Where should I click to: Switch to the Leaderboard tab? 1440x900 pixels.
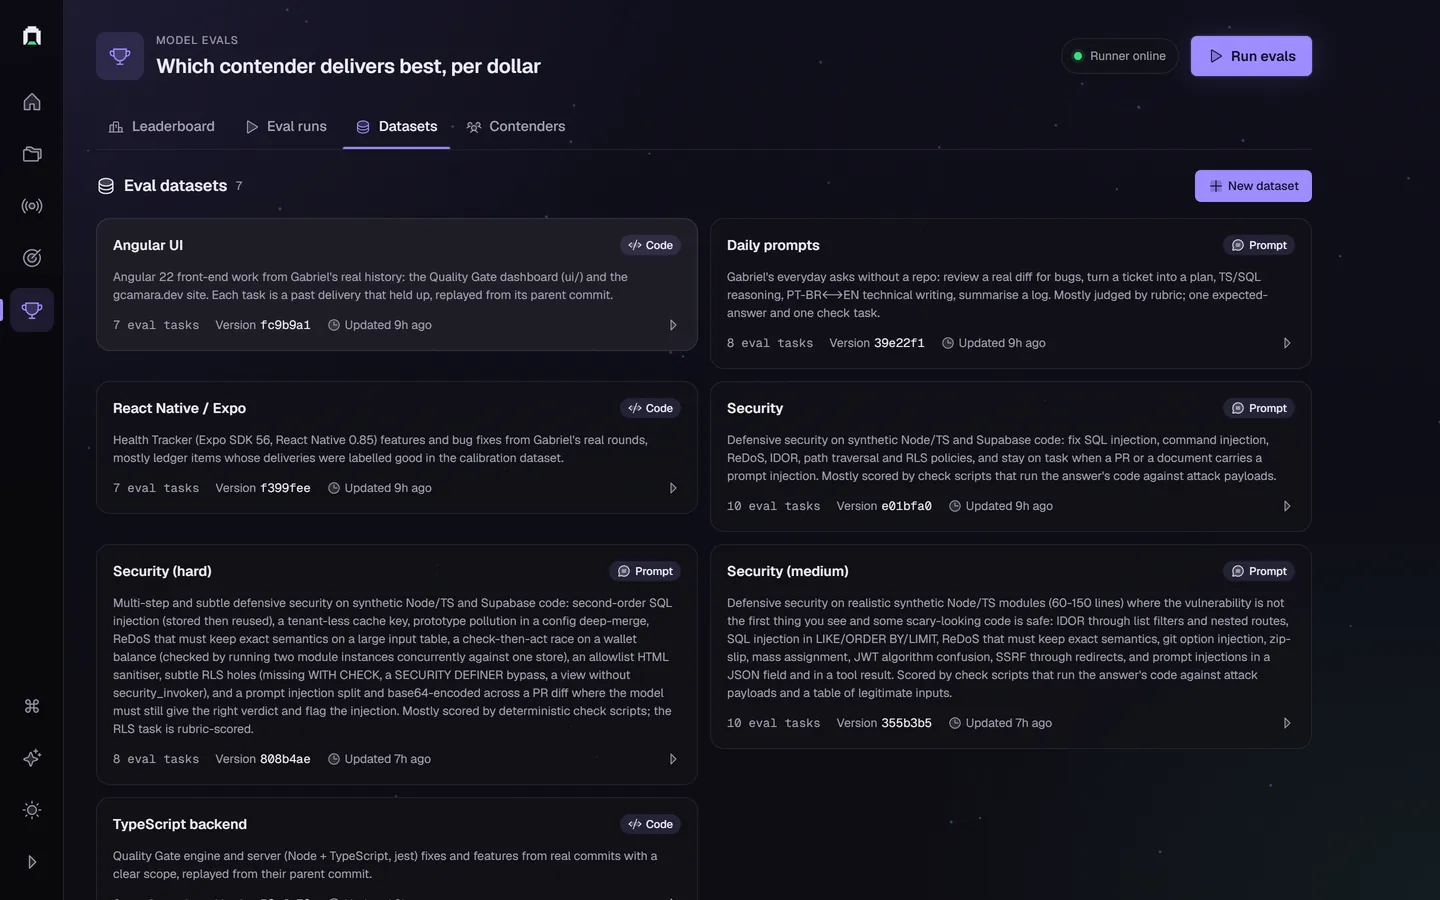click(161, 127)
